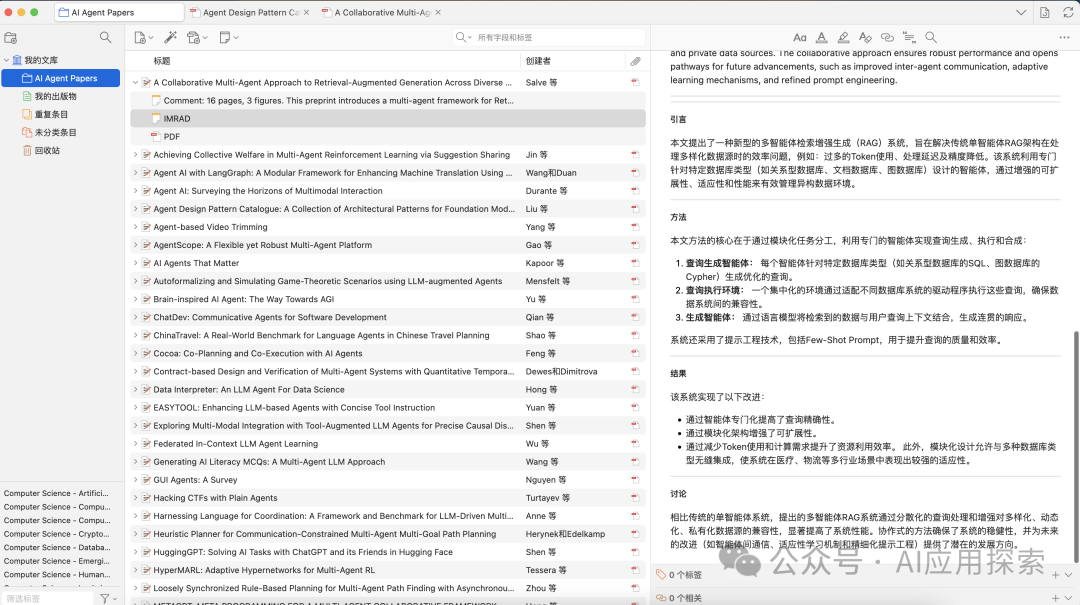Select the GUI Agents: A Survey item
Viewport: 1080px width, 605px height.
(388, 480)
